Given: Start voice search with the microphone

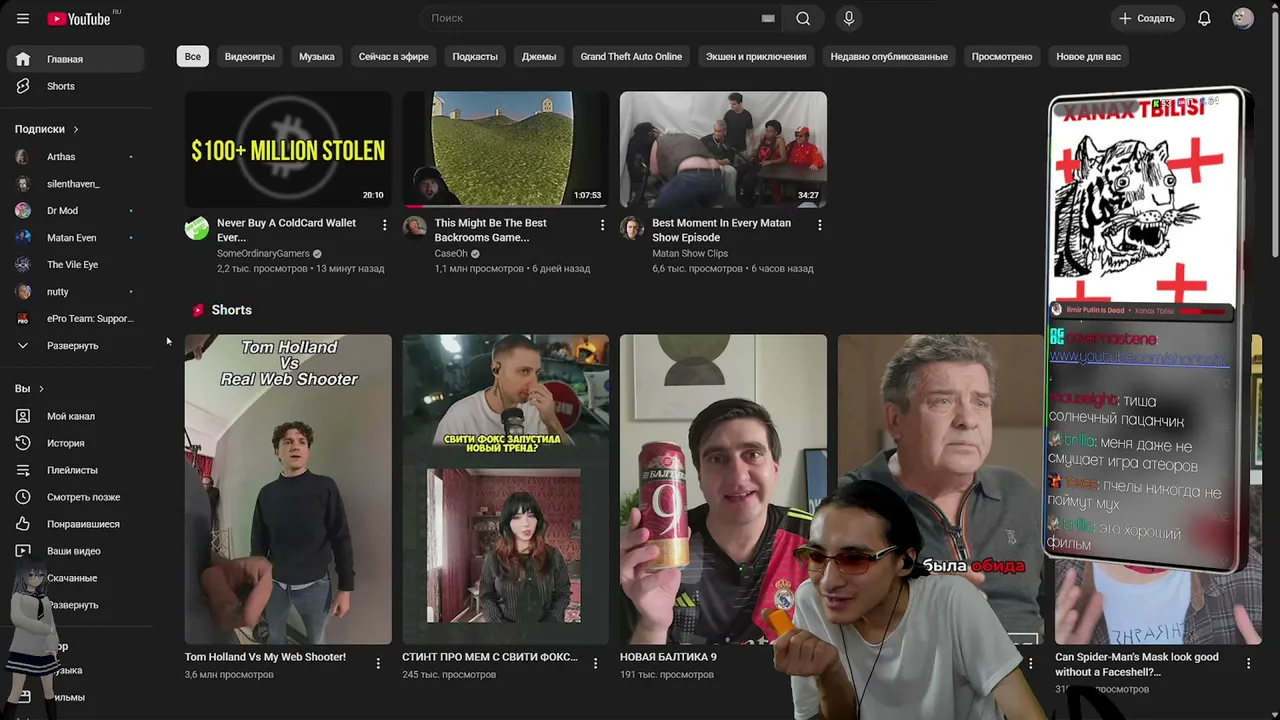Looking at the screenshot, I should click(x=849, y=18).
